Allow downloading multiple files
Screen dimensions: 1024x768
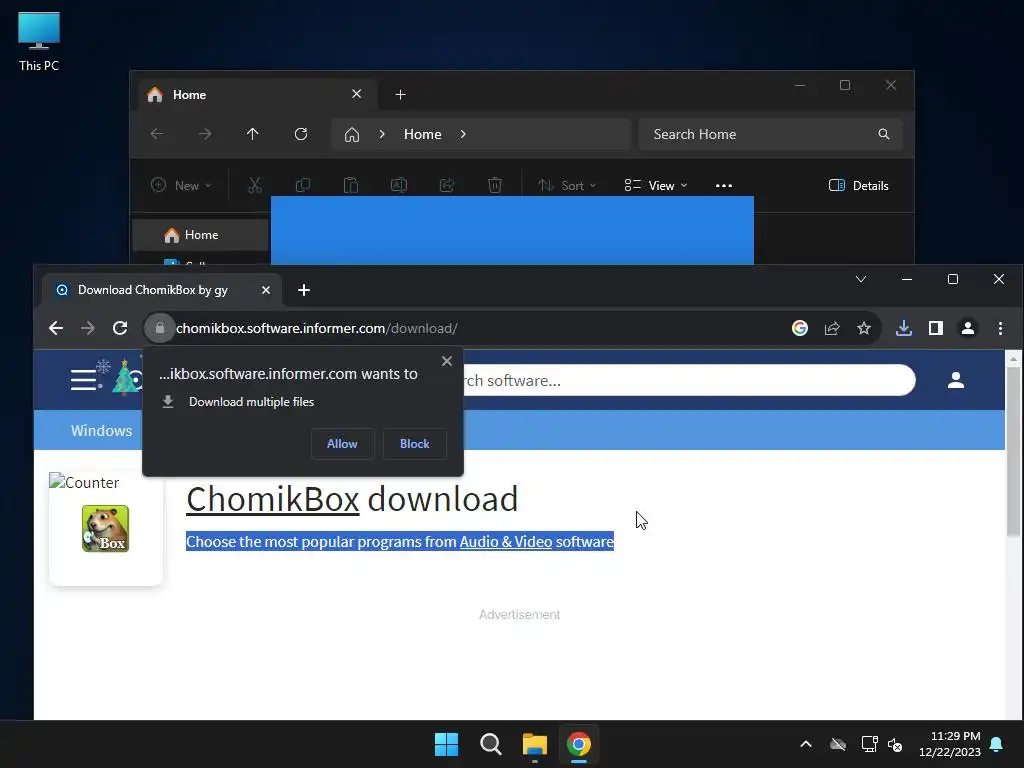tap(342, 443)
